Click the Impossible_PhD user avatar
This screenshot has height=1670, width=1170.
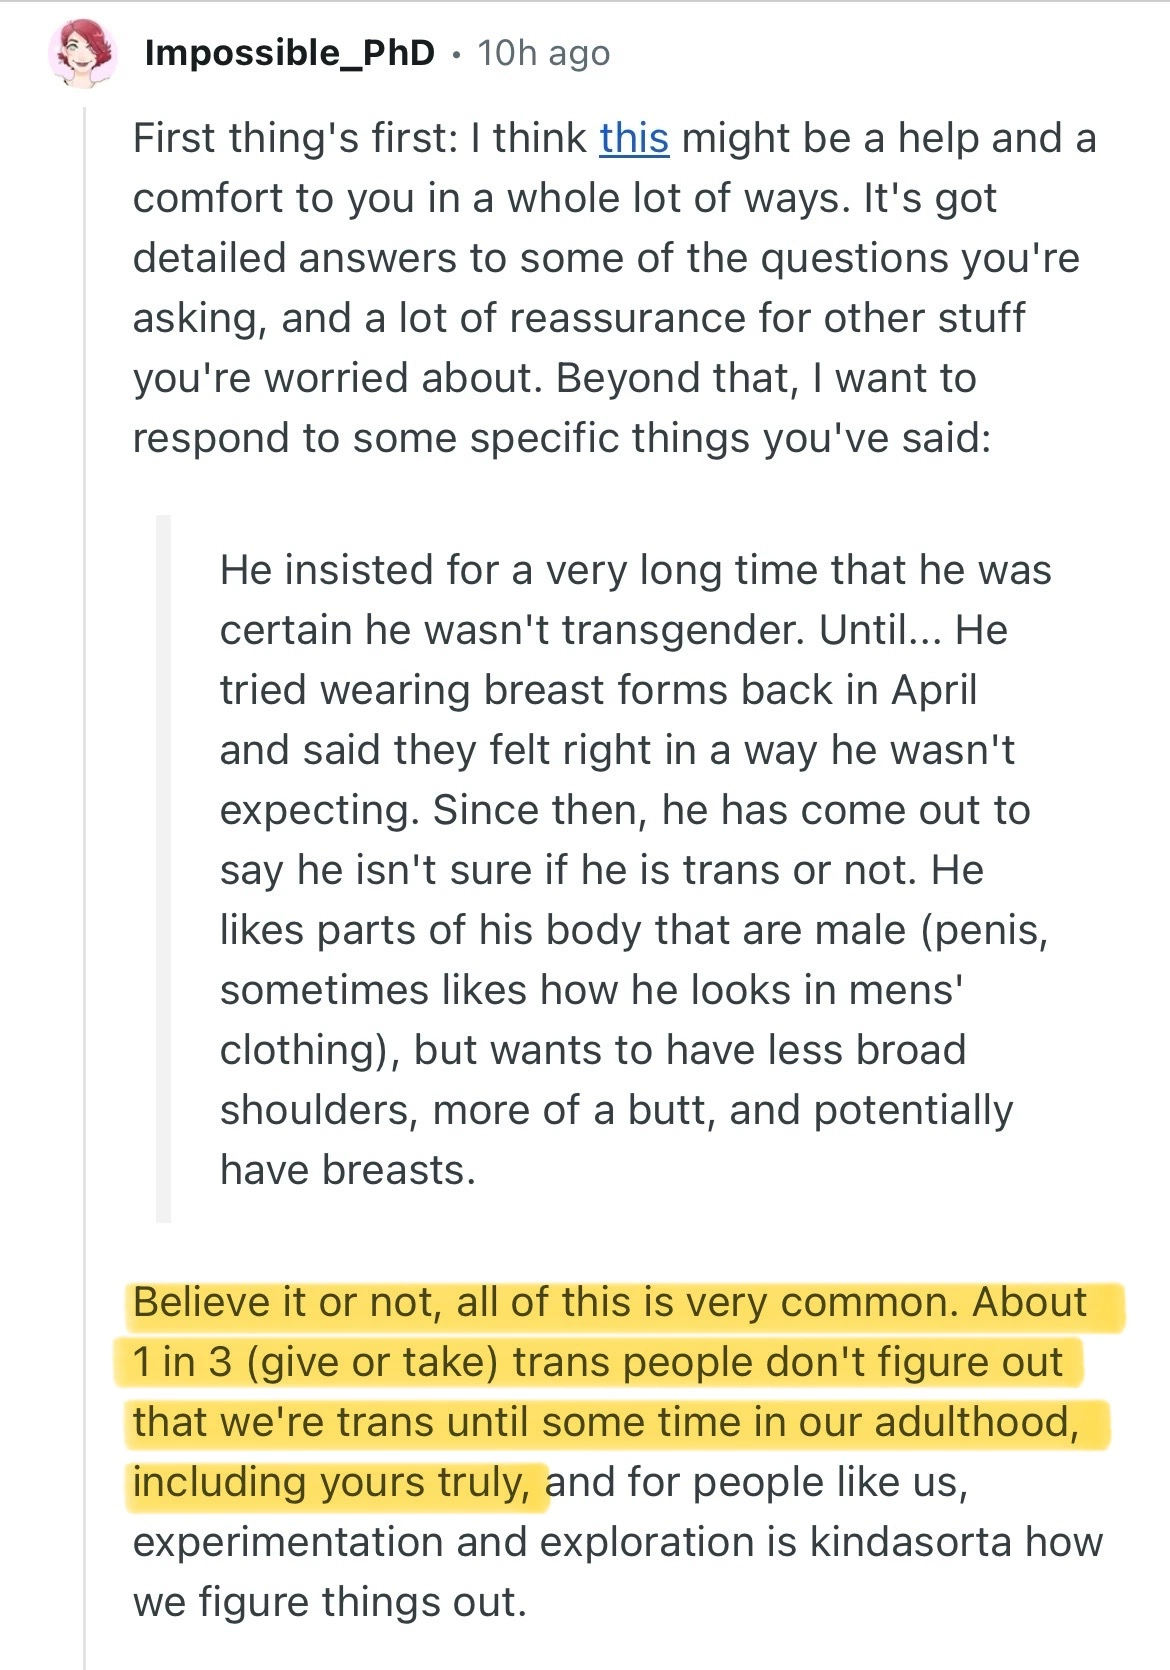point(83,53)
